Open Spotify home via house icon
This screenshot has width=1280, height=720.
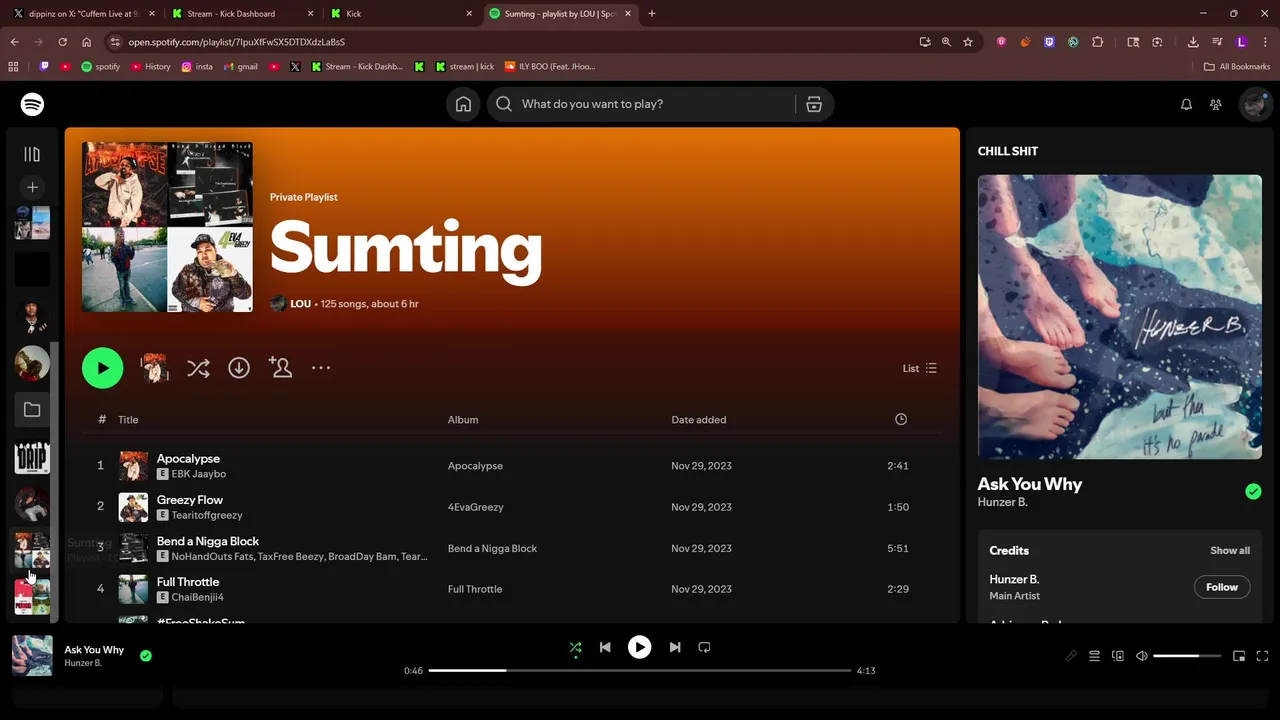coord(463,104)
